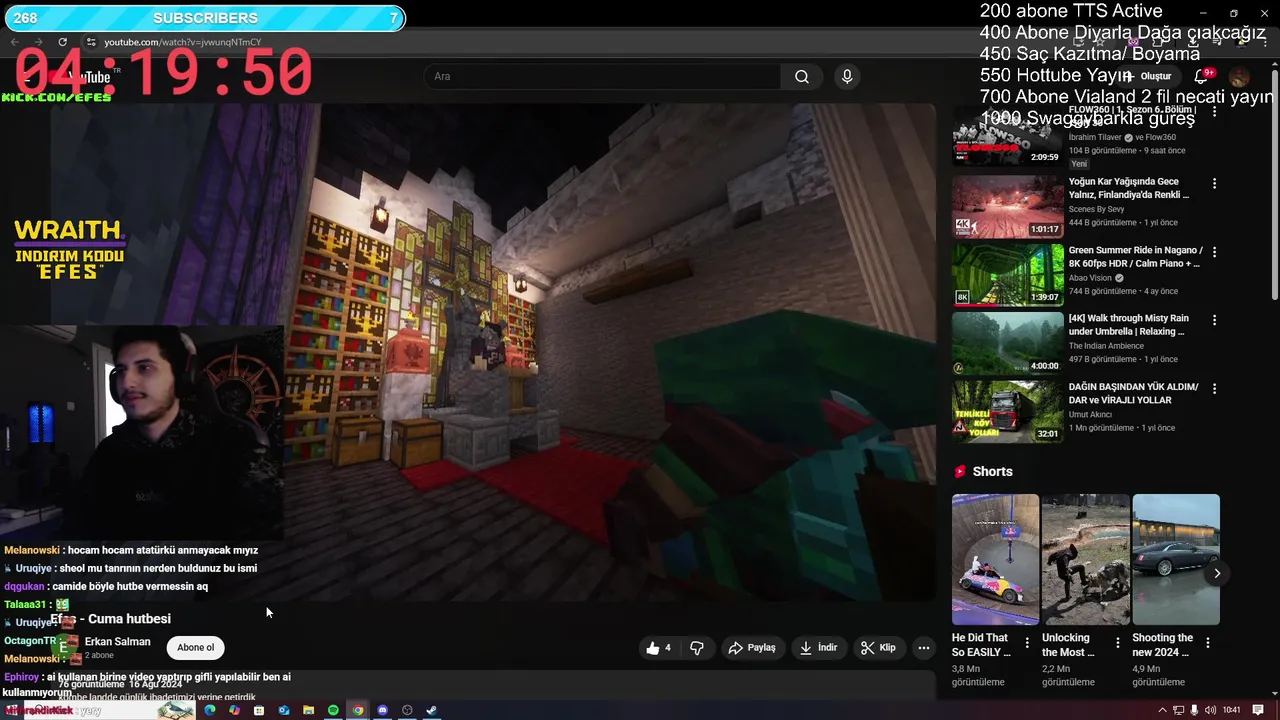This screenshot has width=1280, height=720.
Task: Expand hidden system tray icons
Action: pyautogui.click(x=1162, y=710)
